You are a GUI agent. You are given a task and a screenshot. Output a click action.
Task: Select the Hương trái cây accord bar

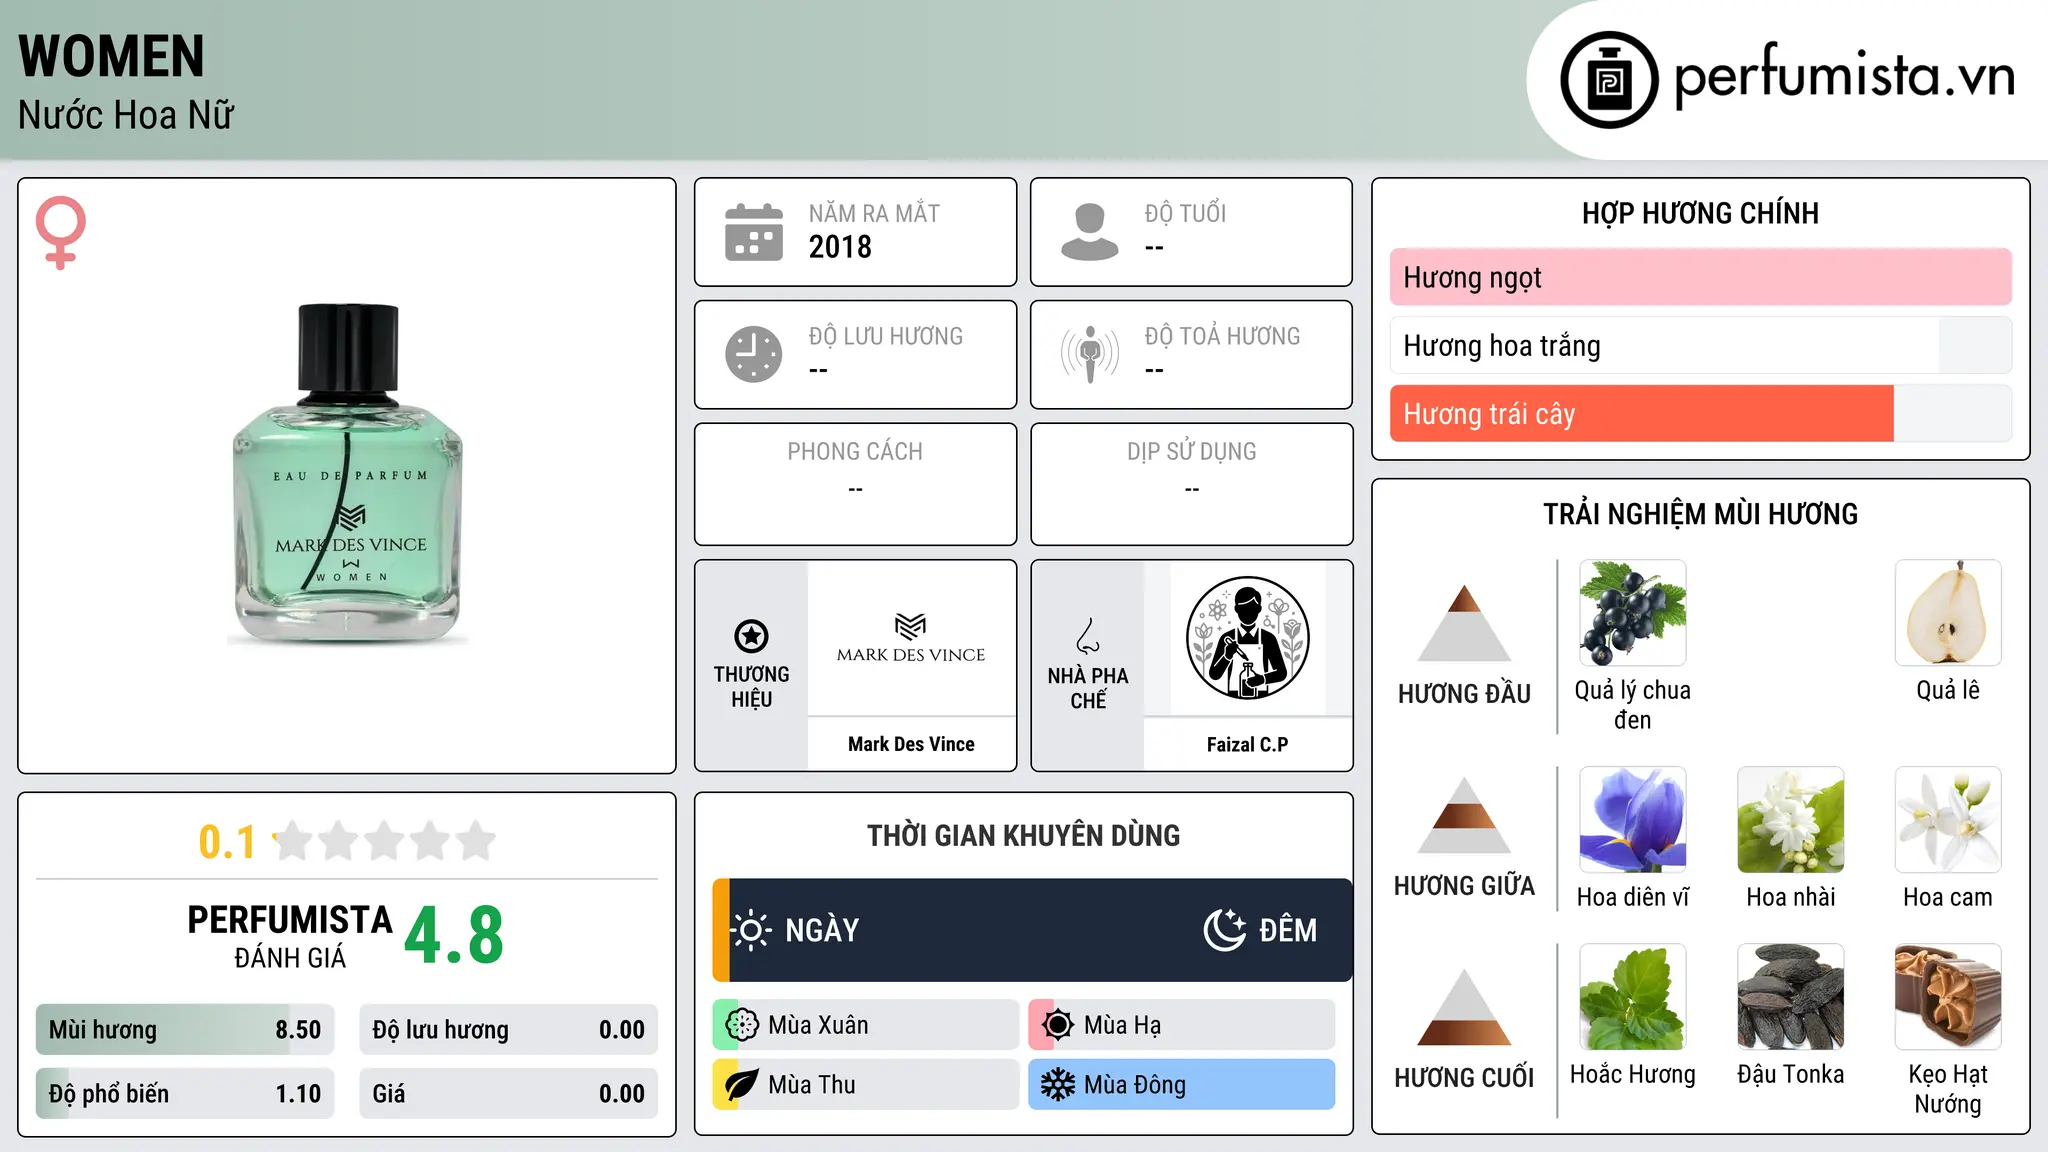(1701, 413)
